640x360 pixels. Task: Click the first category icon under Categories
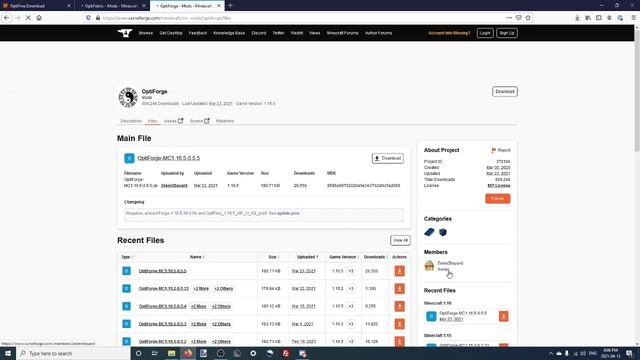tap(429, 232)
